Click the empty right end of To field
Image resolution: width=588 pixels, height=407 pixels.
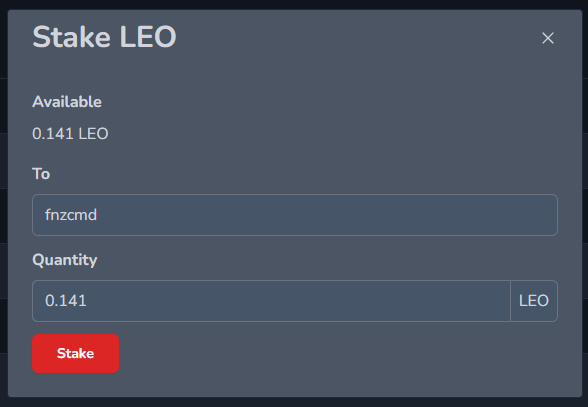[488, 215]
